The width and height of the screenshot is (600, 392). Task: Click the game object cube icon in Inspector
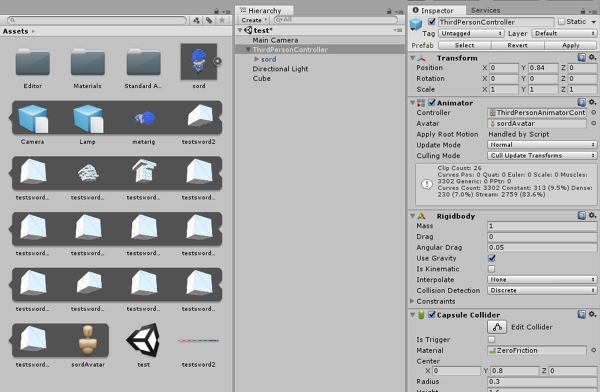pyautogui.click(x=416, y=25)
